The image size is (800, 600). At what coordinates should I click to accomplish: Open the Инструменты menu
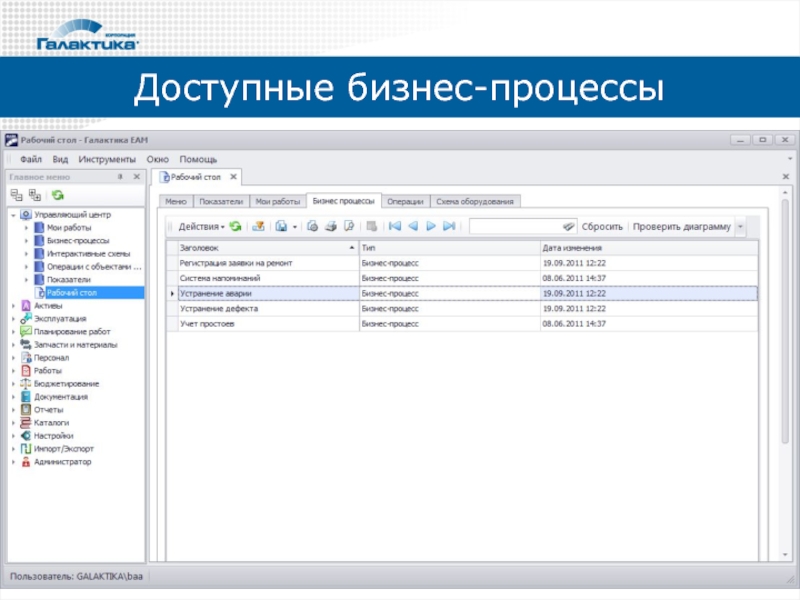point(108,159)
